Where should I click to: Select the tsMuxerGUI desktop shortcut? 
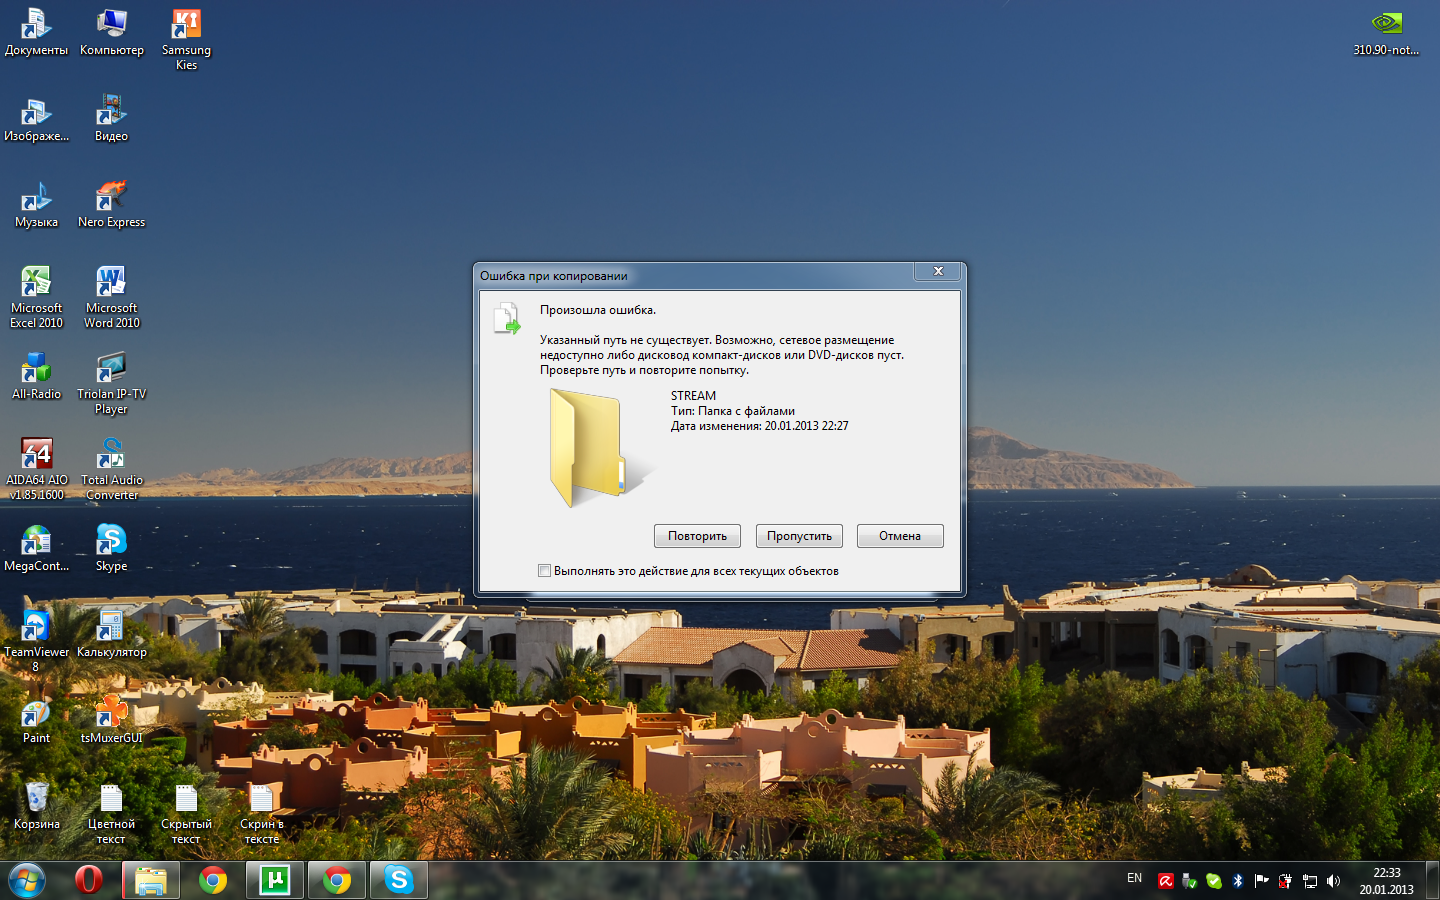tap(112, 722)
